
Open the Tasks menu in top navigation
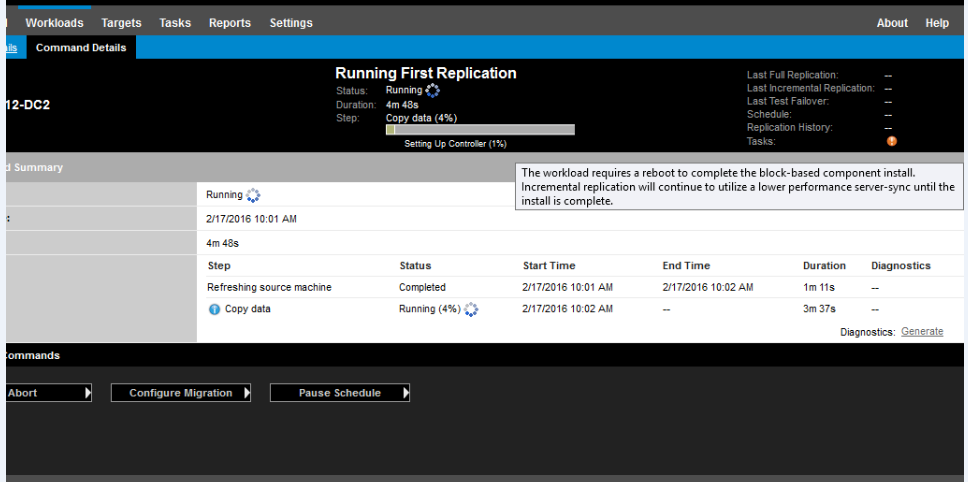(x=175, y=23)
